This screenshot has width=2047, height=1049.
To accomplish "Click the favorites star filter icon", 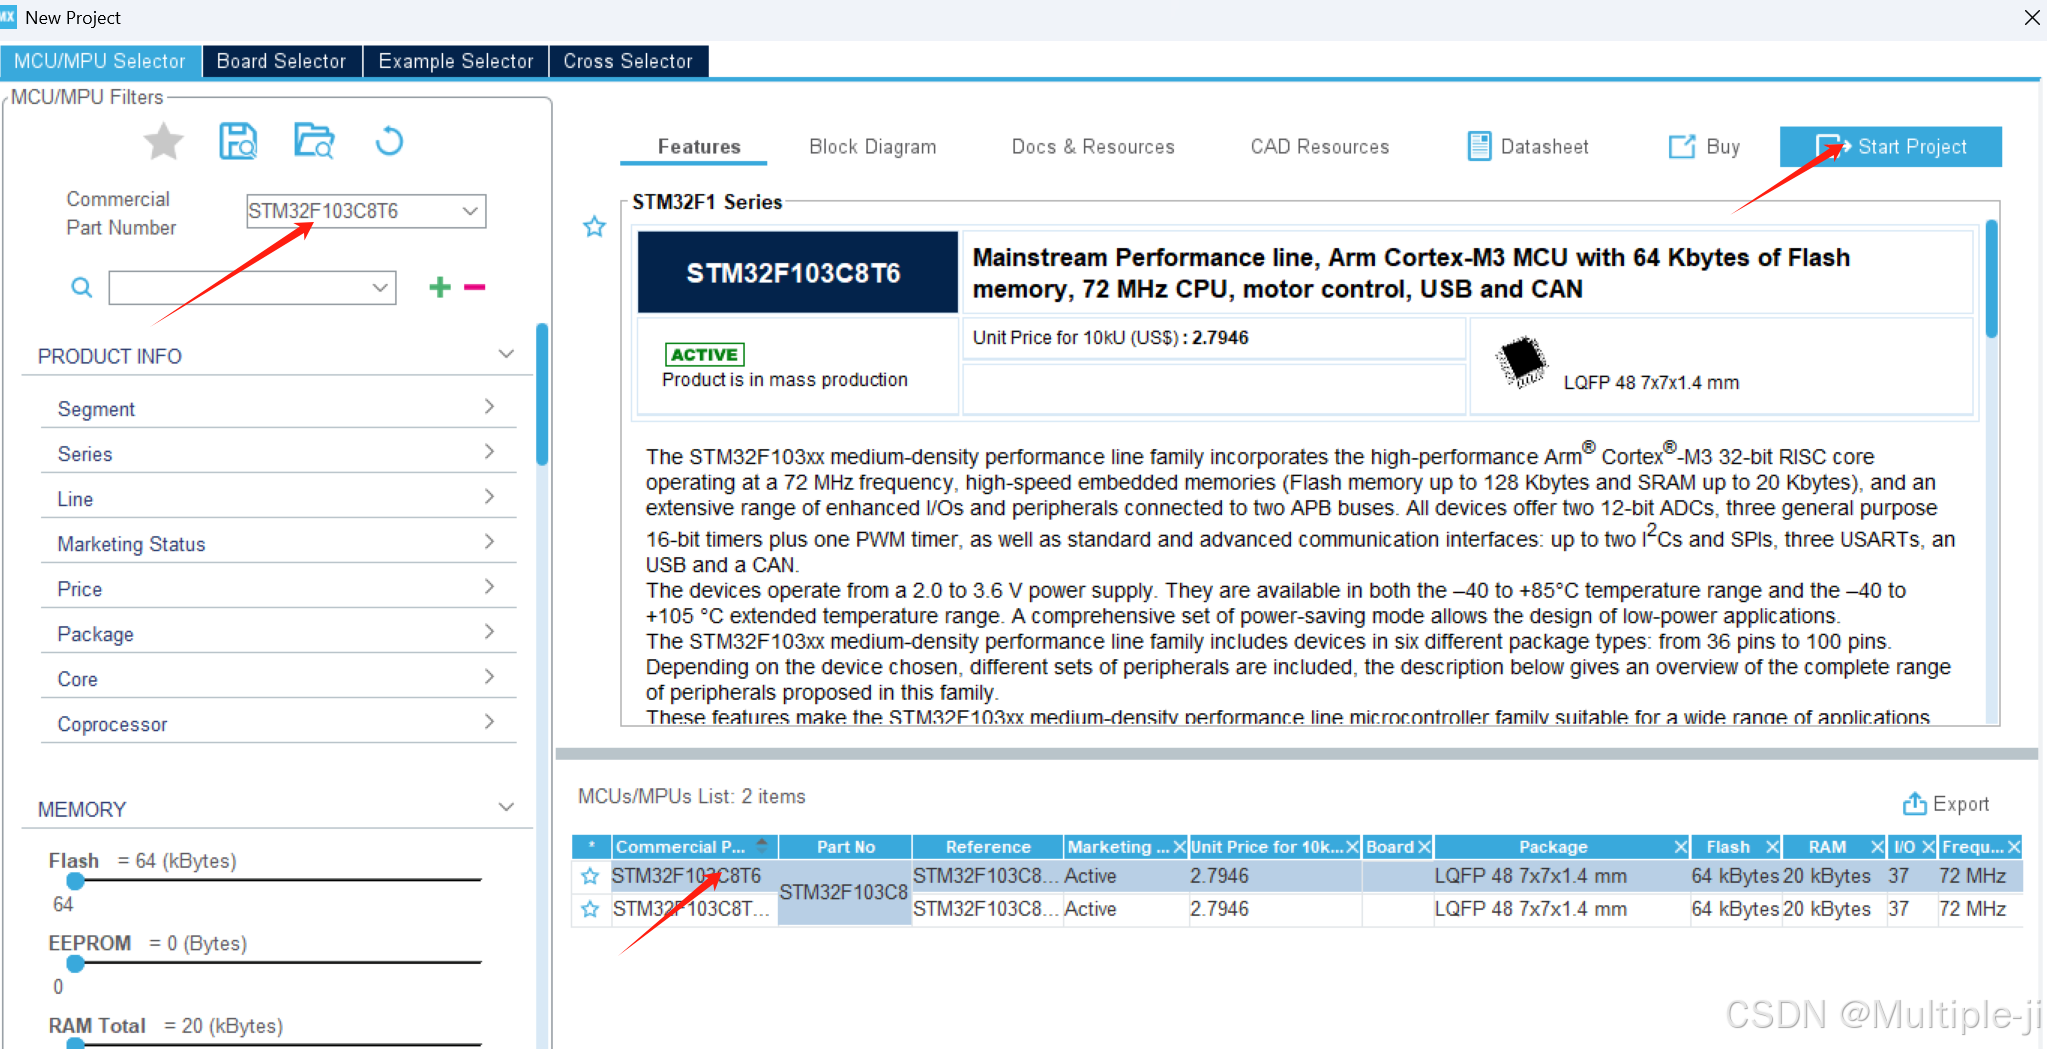I will [x=163, y=141].
